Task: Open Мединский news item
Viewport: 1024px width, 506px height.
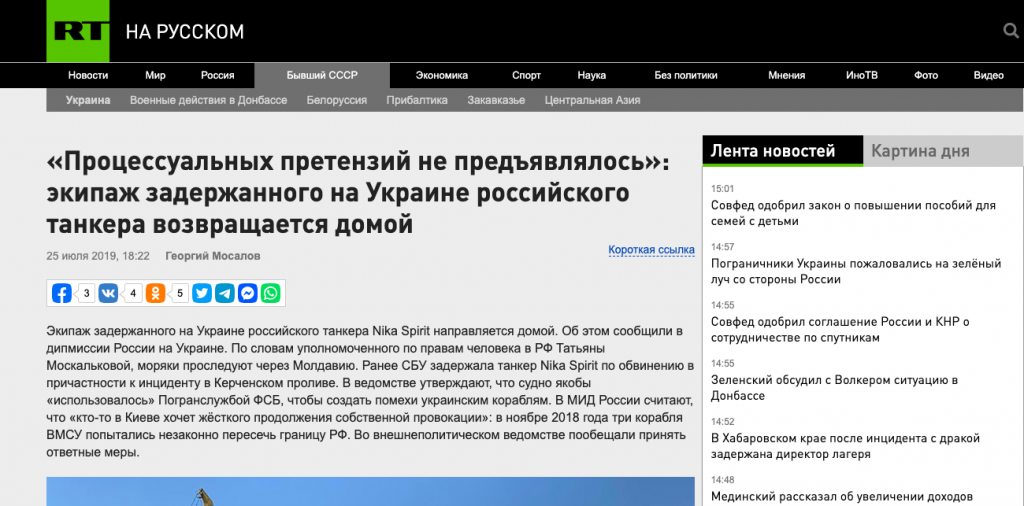Action: pyautogui.click(x=842, y=496)
